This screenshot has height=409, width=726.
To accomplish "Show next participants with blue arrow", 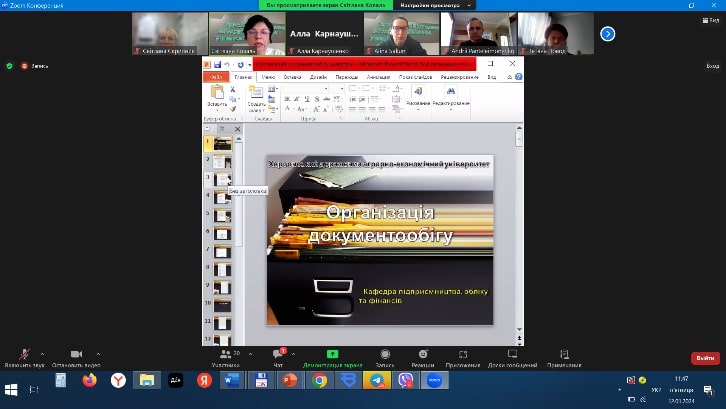I will tap(607, 34).
